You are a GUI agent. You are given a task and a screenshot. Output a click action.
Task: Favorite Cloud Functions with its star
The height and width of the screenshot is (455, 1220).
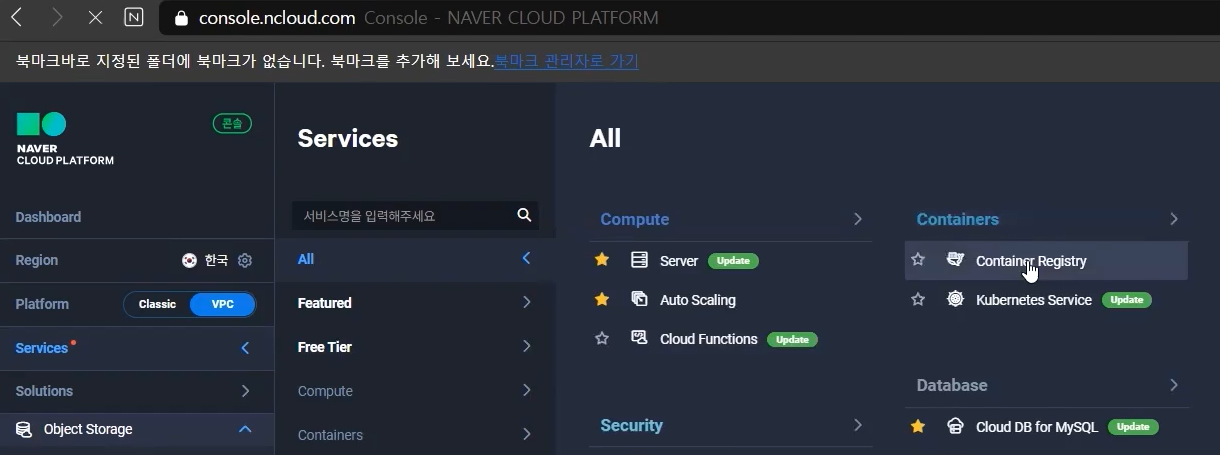click(602, 338)
